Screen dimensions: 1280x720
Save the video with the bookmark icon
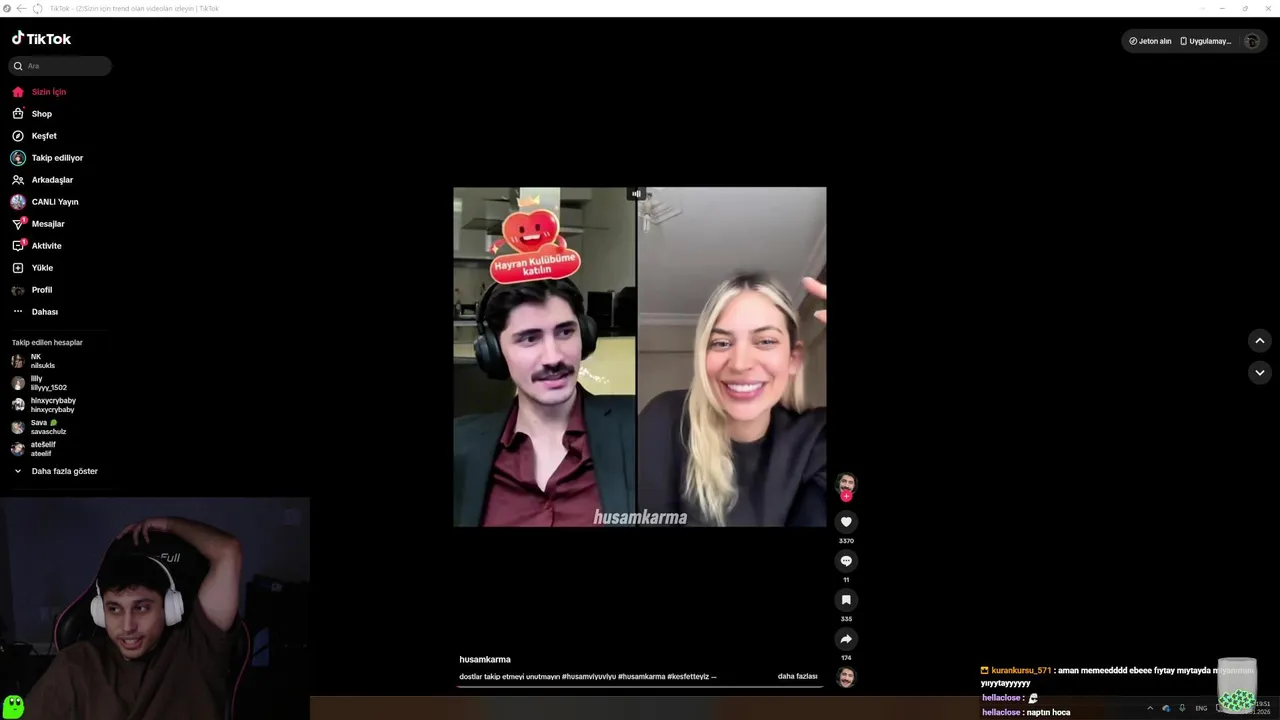[x=846, y=600]
